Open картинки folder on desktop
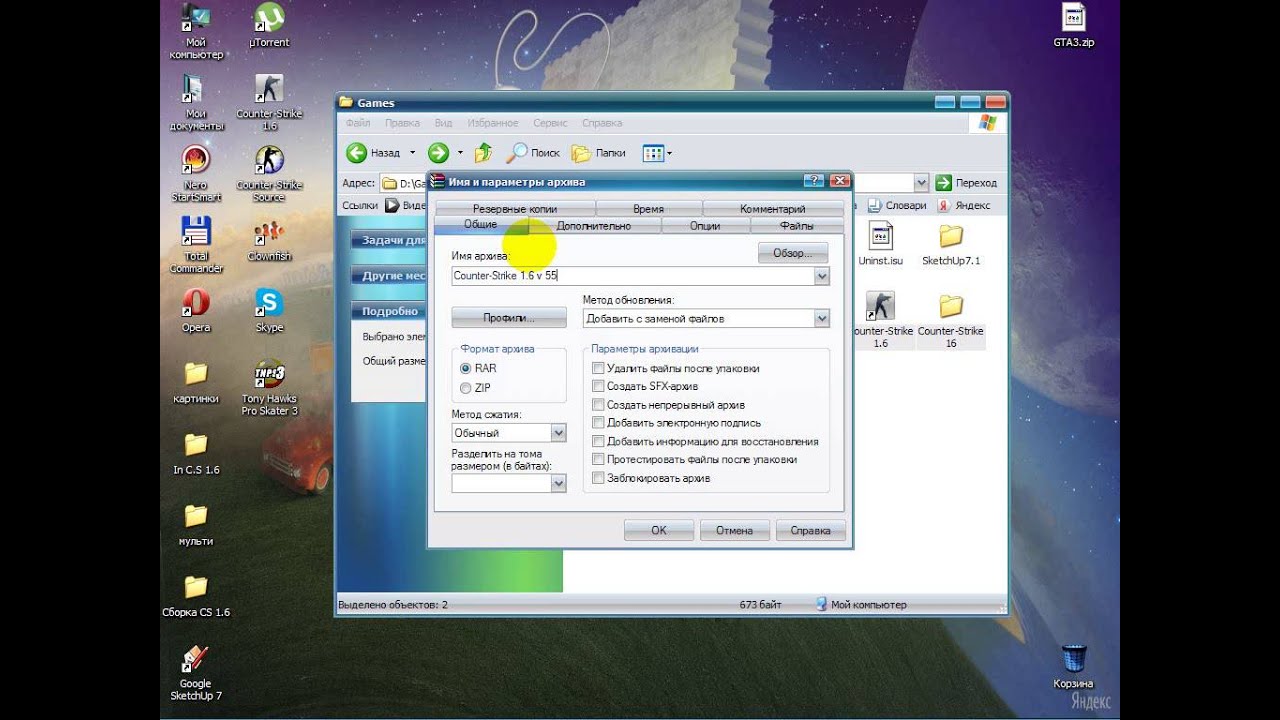This screenshot has height=720, width=1280. tap(196, 382)
